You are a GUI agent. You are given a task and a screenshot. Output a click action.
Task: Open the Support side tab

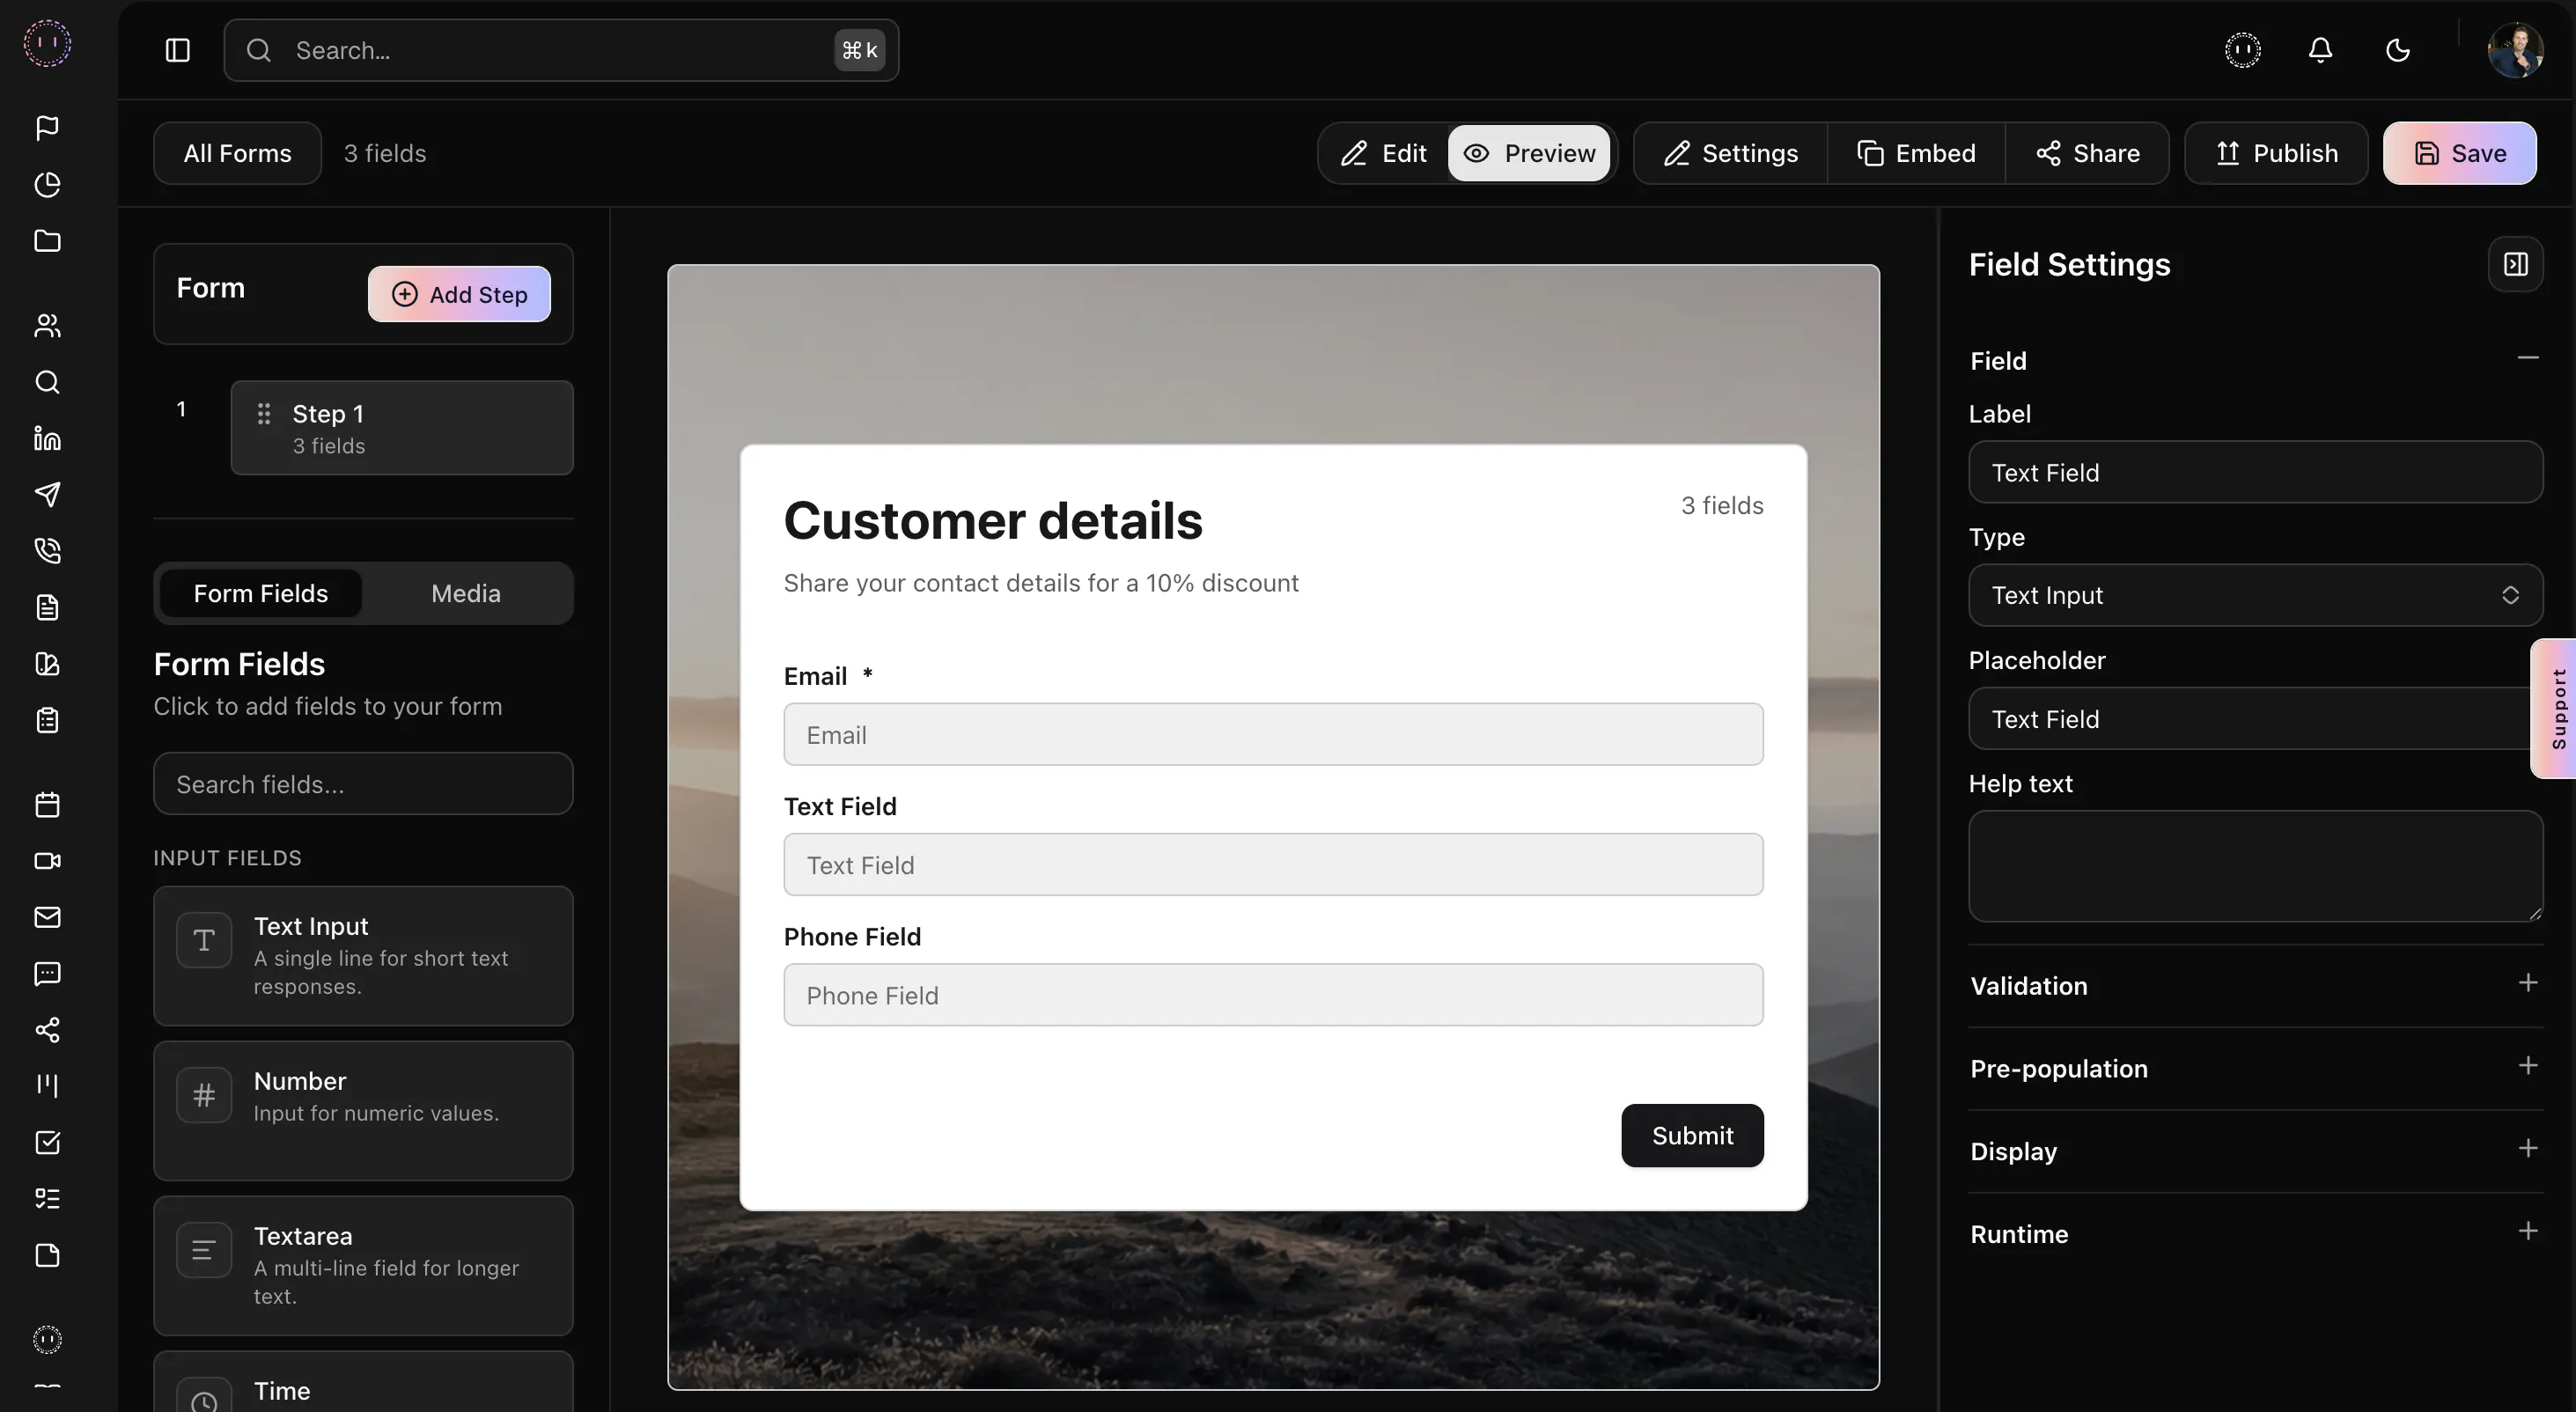[2556, 708]
